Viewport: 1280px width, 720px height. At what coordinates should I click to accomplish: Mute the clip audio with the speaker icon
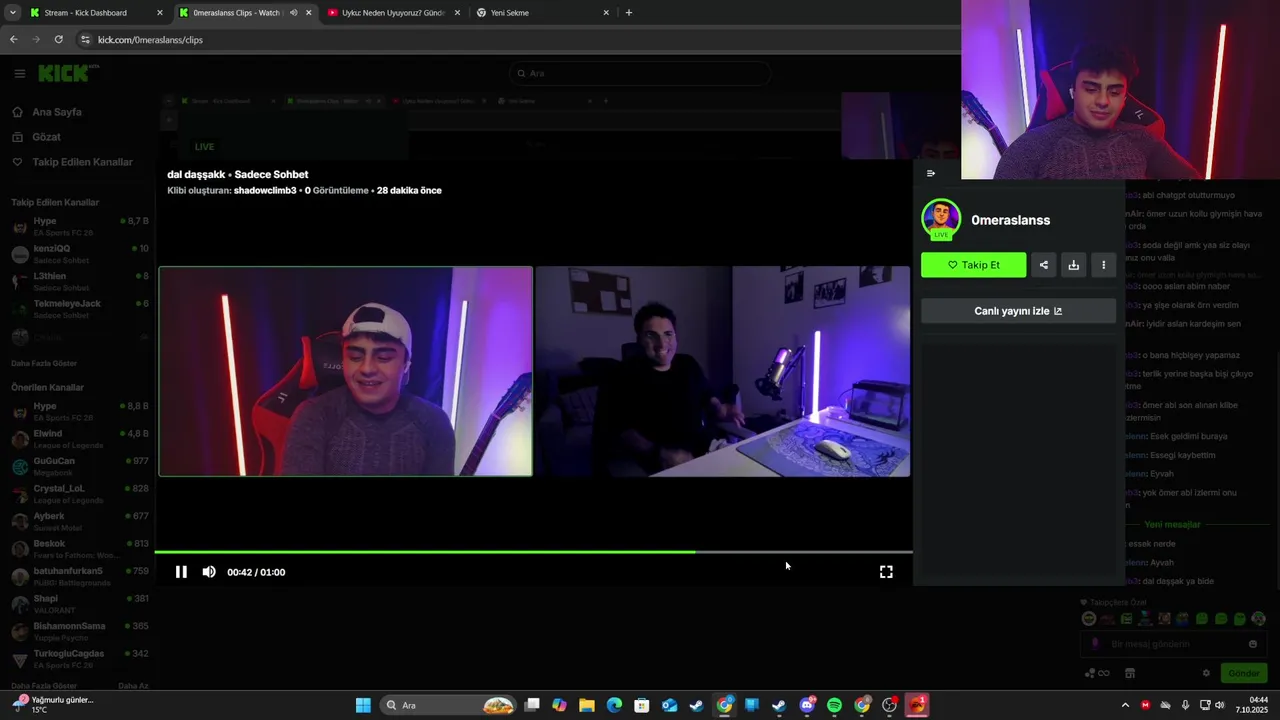209,572
